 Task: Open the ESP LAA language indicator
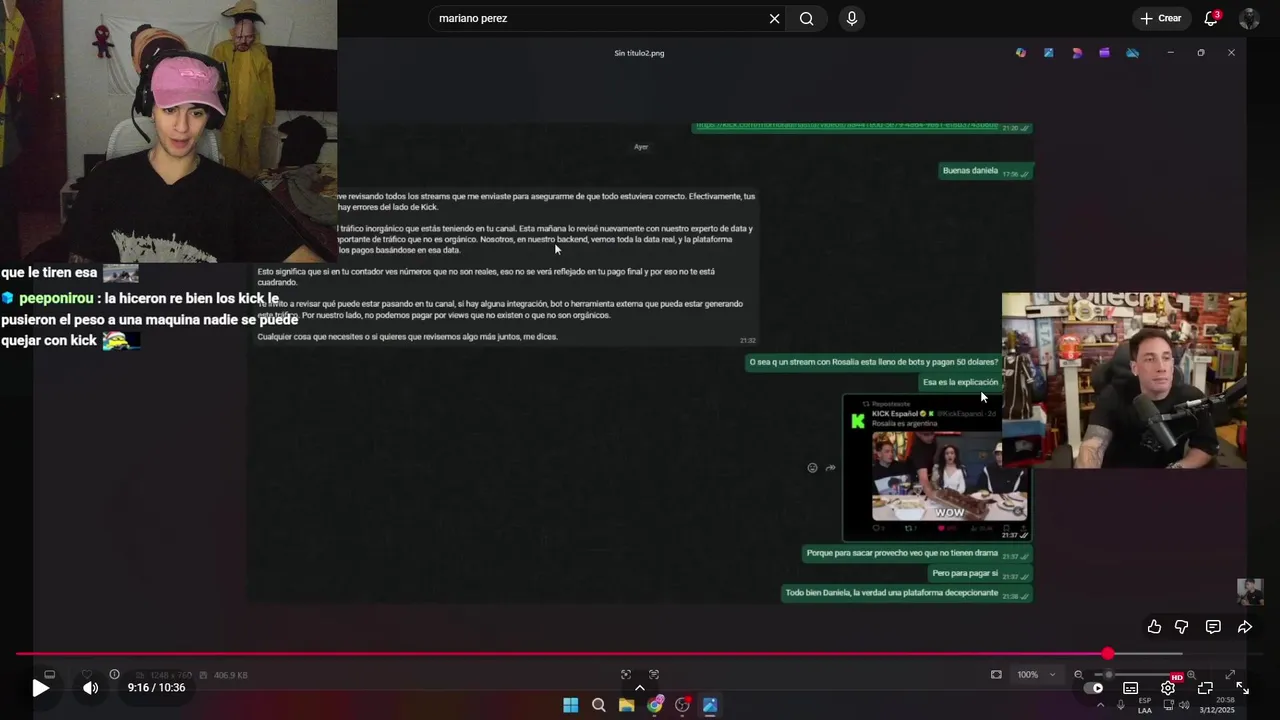[1145, 705]
